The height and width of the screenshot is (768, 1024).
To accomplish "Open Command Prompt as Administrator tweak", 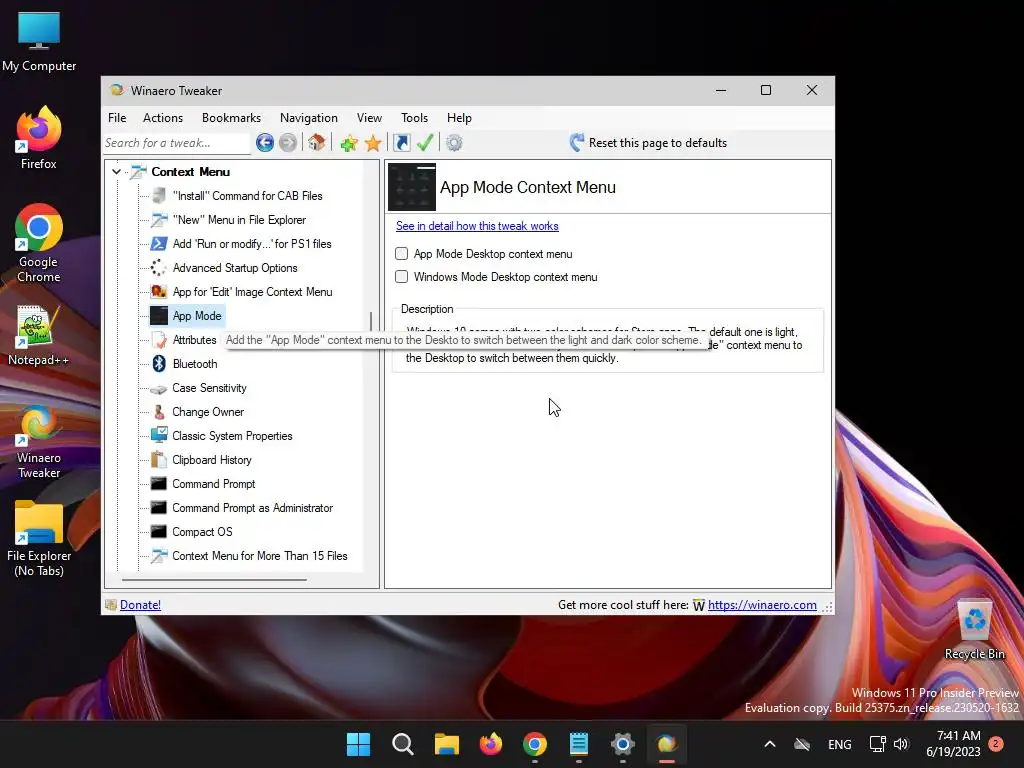I will tap(252, 508).
